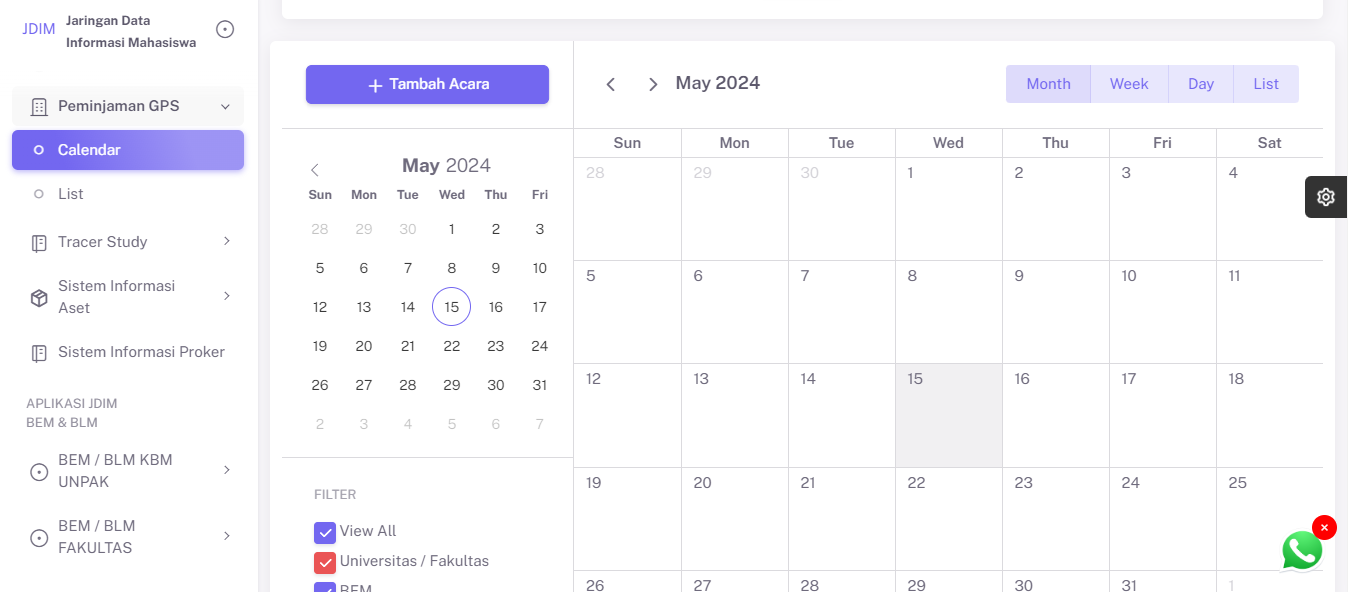Uncheck the Universitas / Fakultas filter
The image size is (1348, 592).
325,562
